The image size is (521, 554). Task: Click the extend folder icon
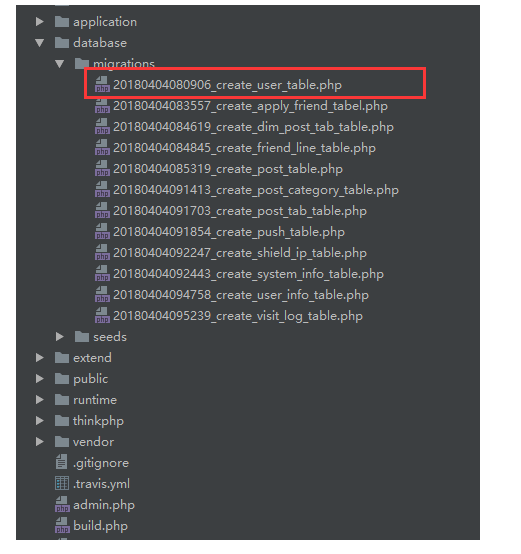pos(62,358)
